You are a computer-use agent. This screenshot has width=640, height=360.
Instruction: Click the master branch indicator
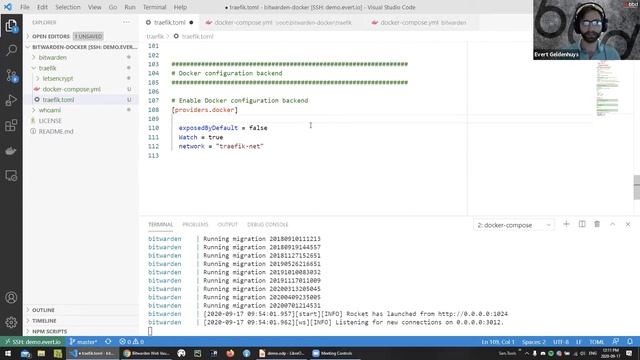click(84, 342)
